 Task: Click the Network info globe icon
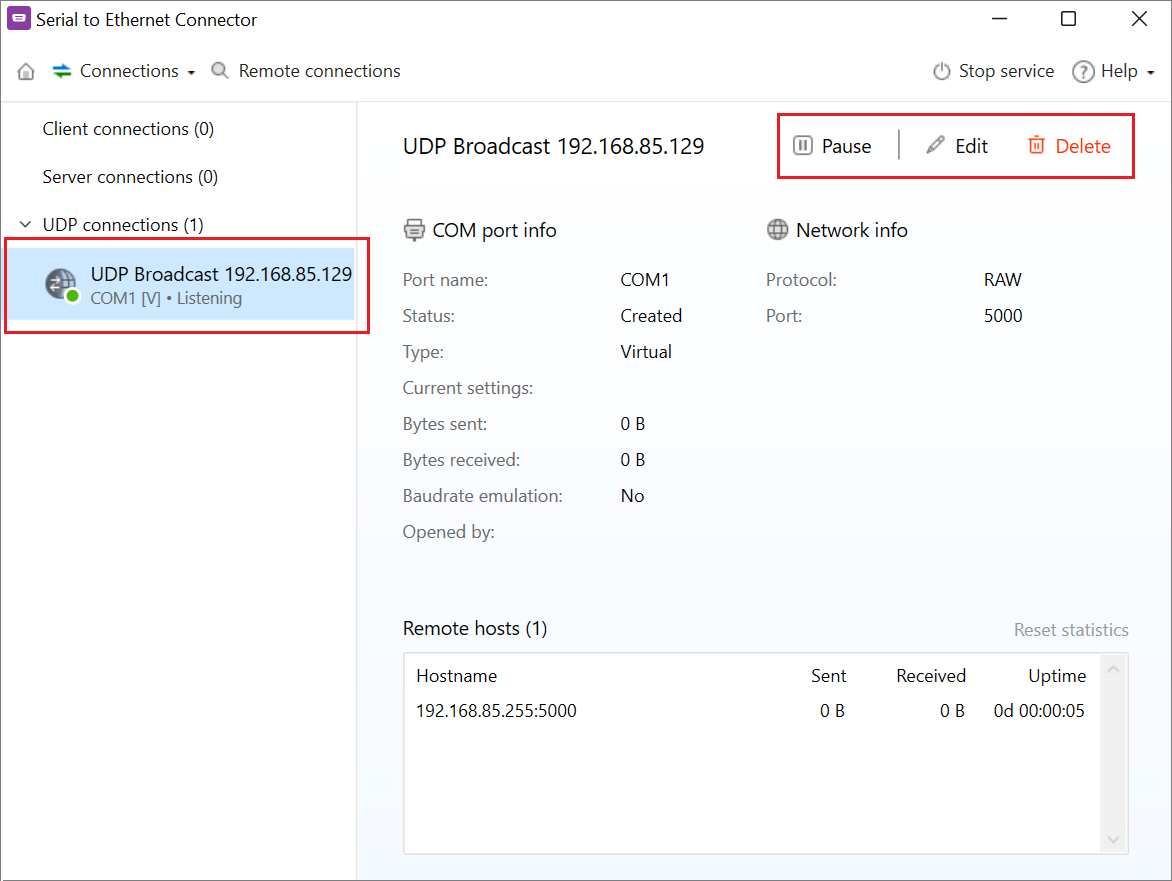(x=777, y=229)
